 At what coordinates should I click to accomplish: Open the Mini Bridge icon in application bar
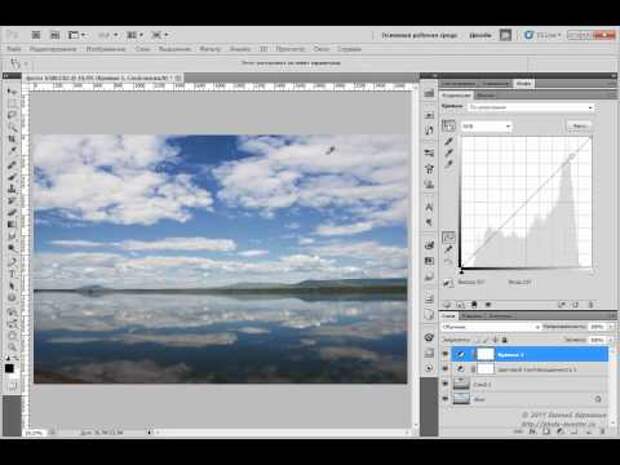(x=55, y=35)
